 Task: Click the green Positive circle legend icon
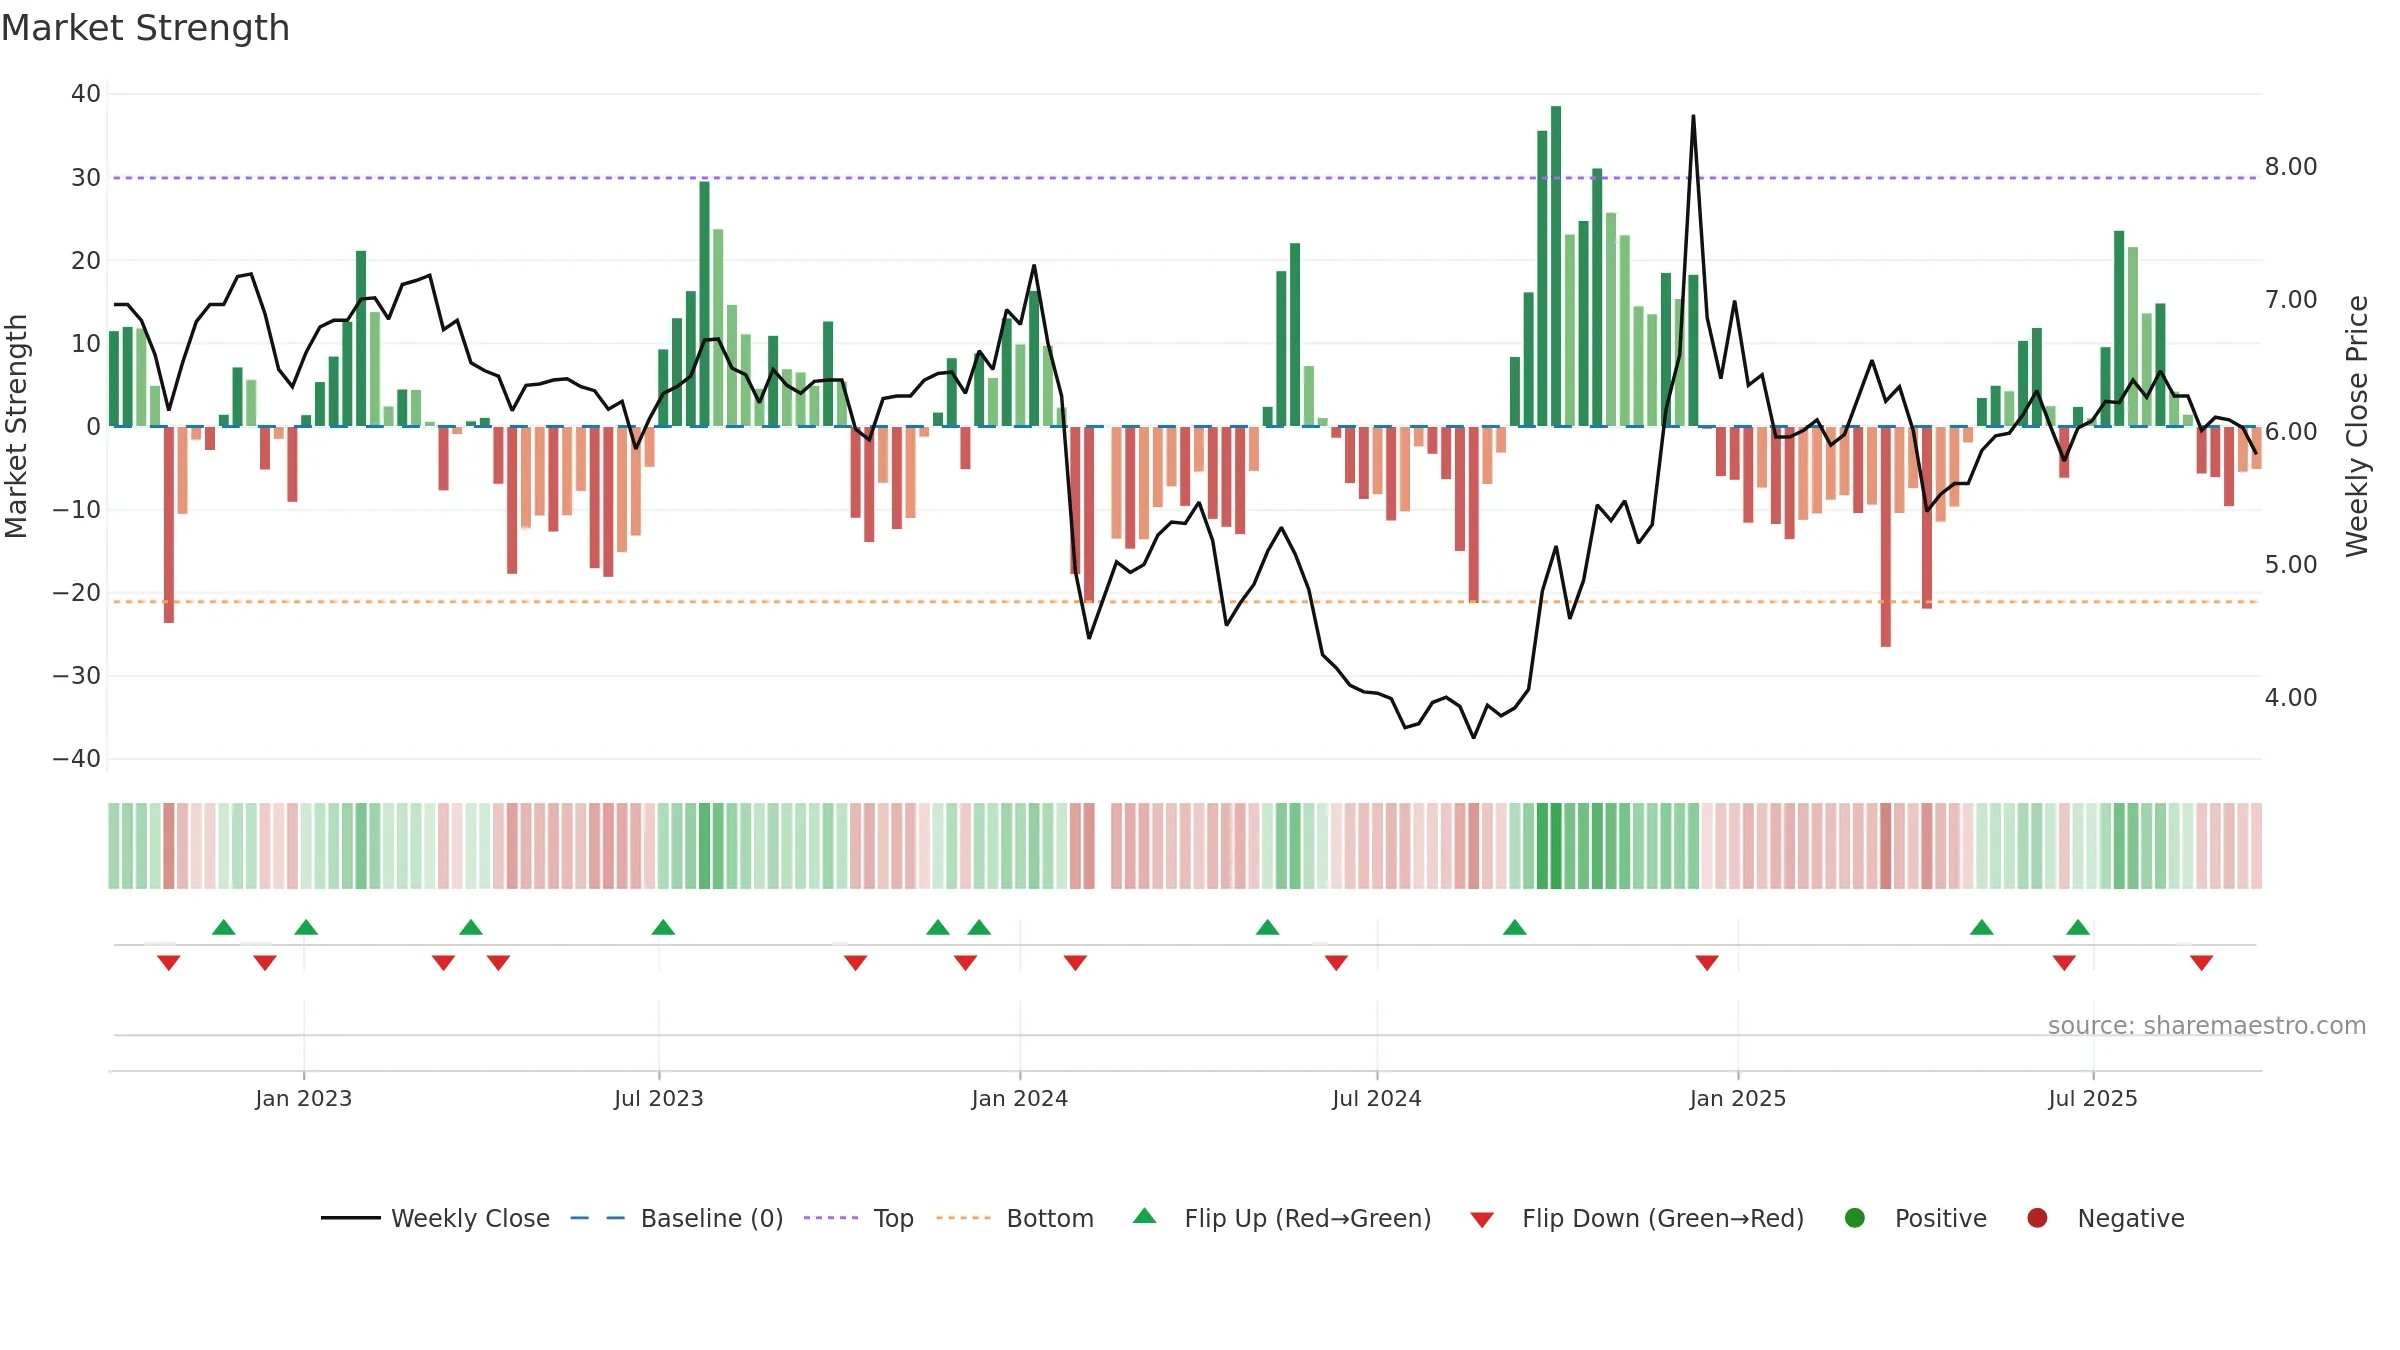(x=1855, y=1218)
